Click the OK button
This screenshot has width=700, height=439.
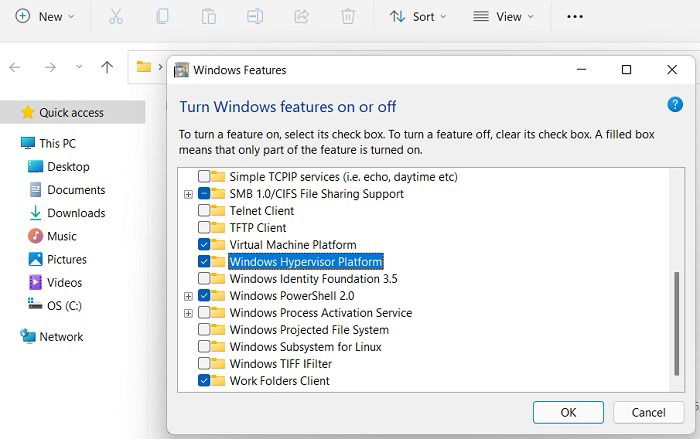coord(568,412)
